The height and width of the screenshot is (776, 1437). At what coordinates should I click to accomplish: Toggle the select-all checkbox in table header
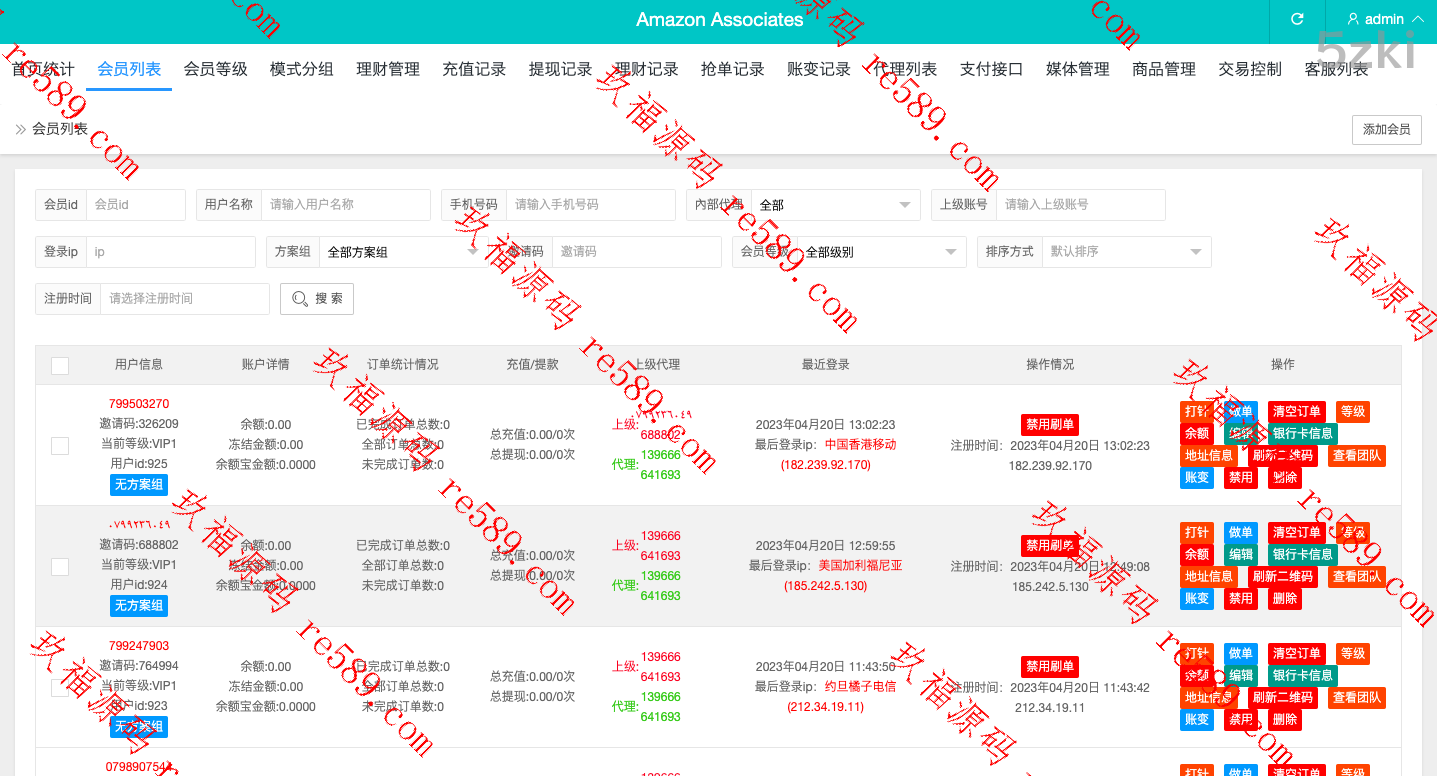click(60, 366)
